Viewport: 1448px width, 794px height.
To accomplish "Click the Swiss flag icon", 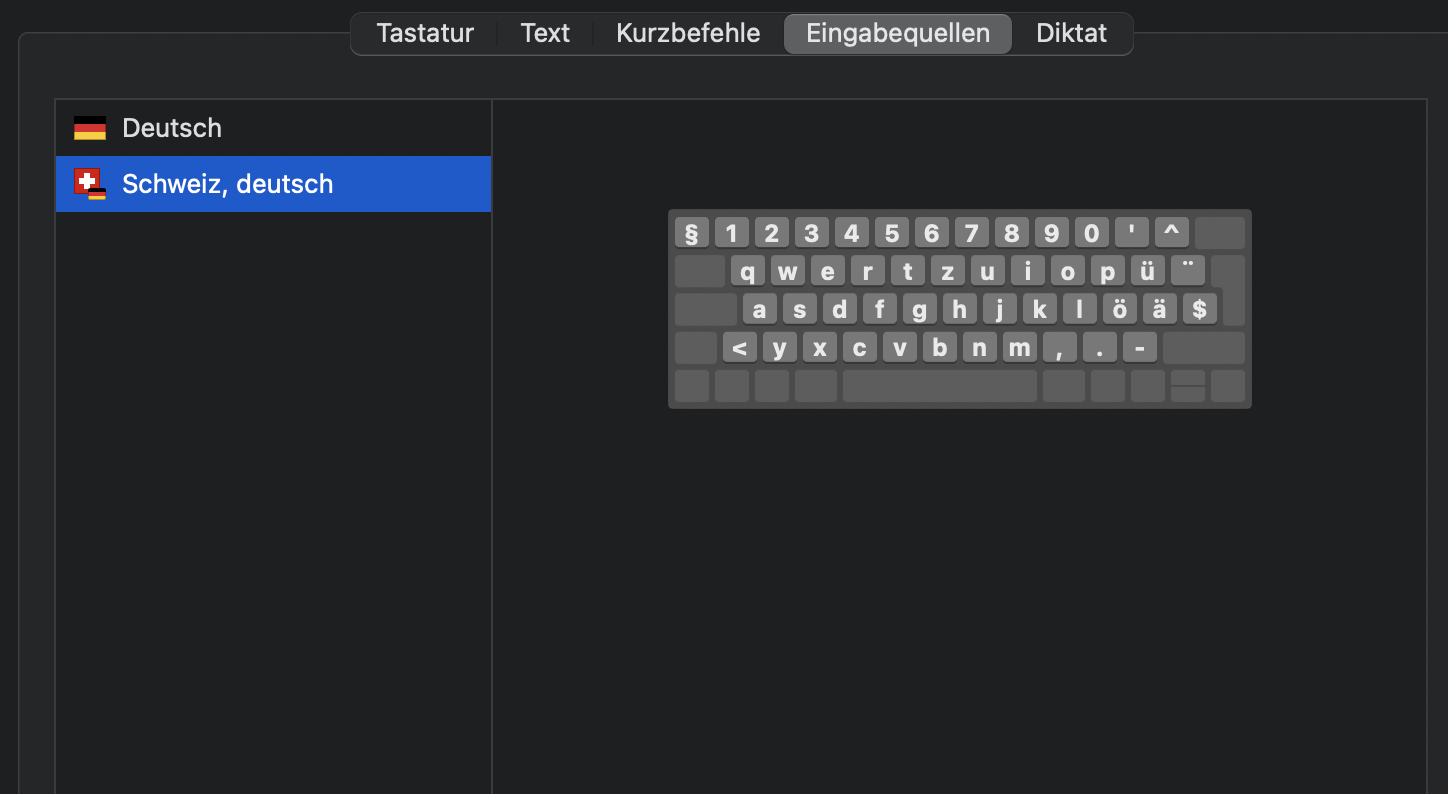I will point(89,183).
